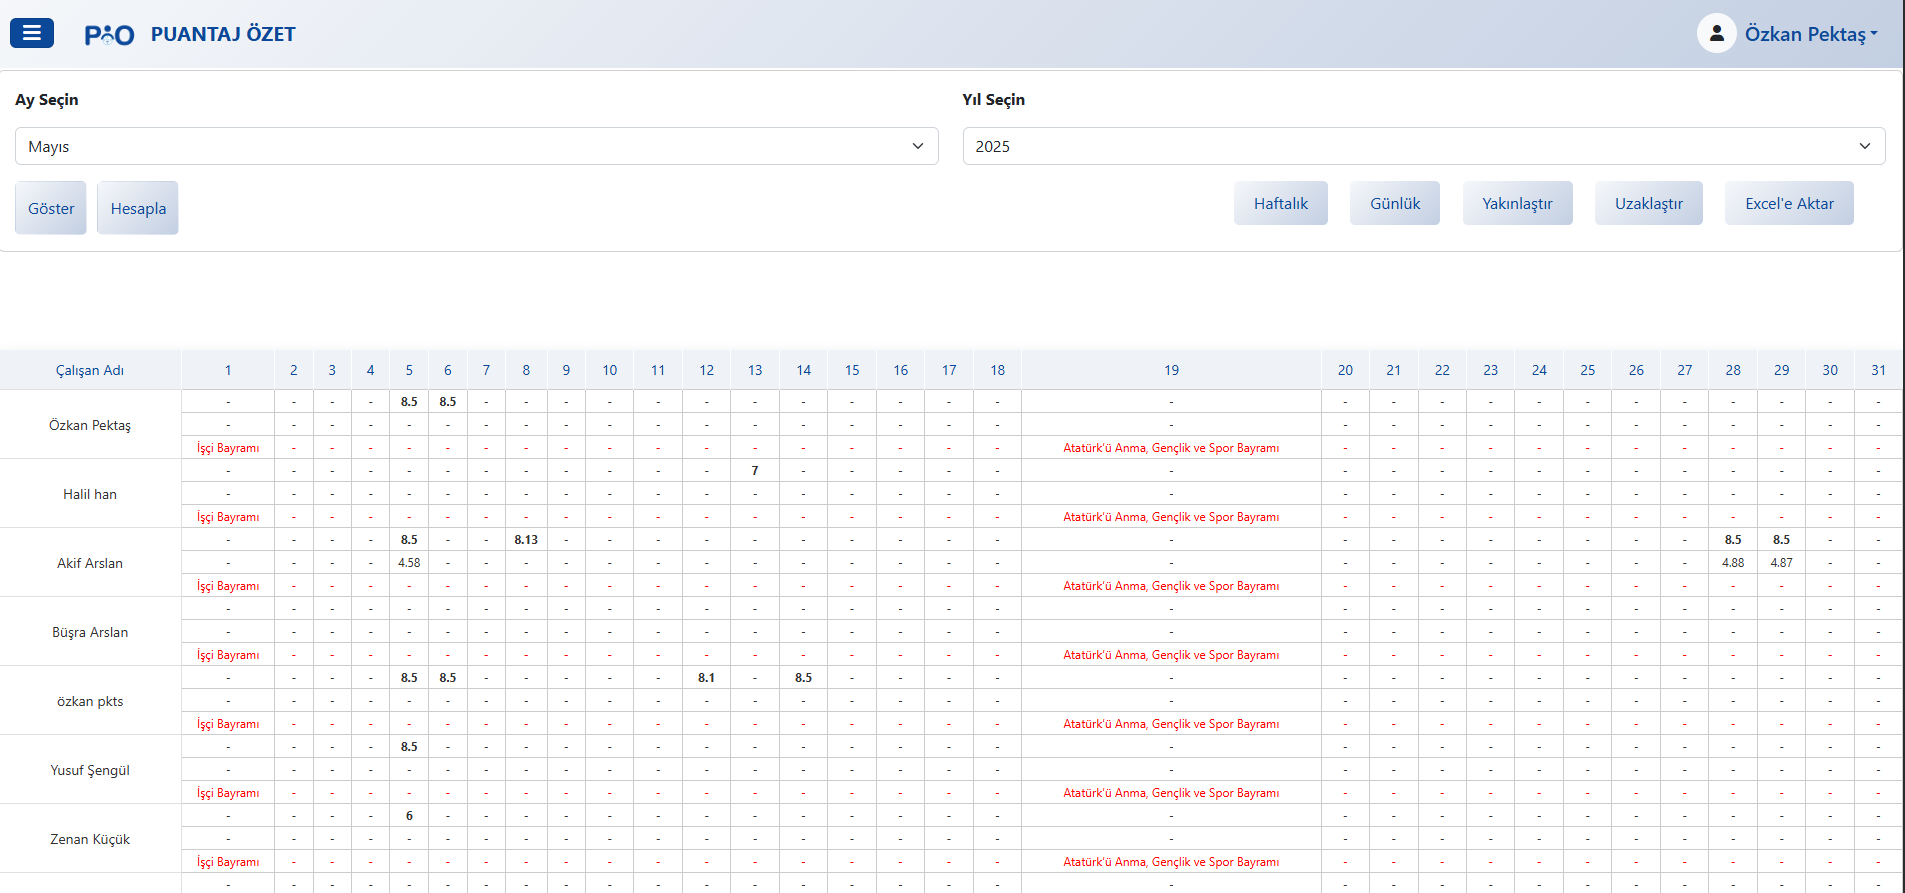The height and width of the screenshot is (893, 1905).
Task: Expand the Ay Seçin month dropdown
Action: point(476,146)
